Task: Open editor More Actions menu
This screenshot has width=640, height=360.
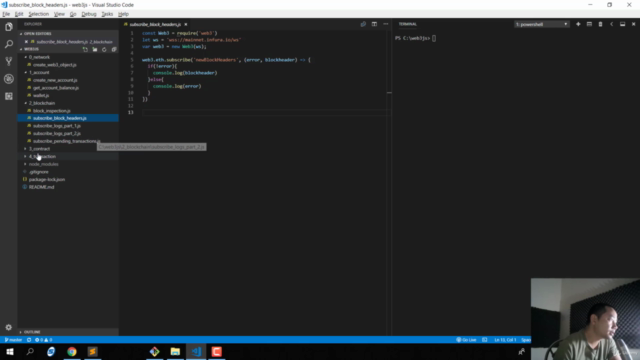Action: click(385, 24)
